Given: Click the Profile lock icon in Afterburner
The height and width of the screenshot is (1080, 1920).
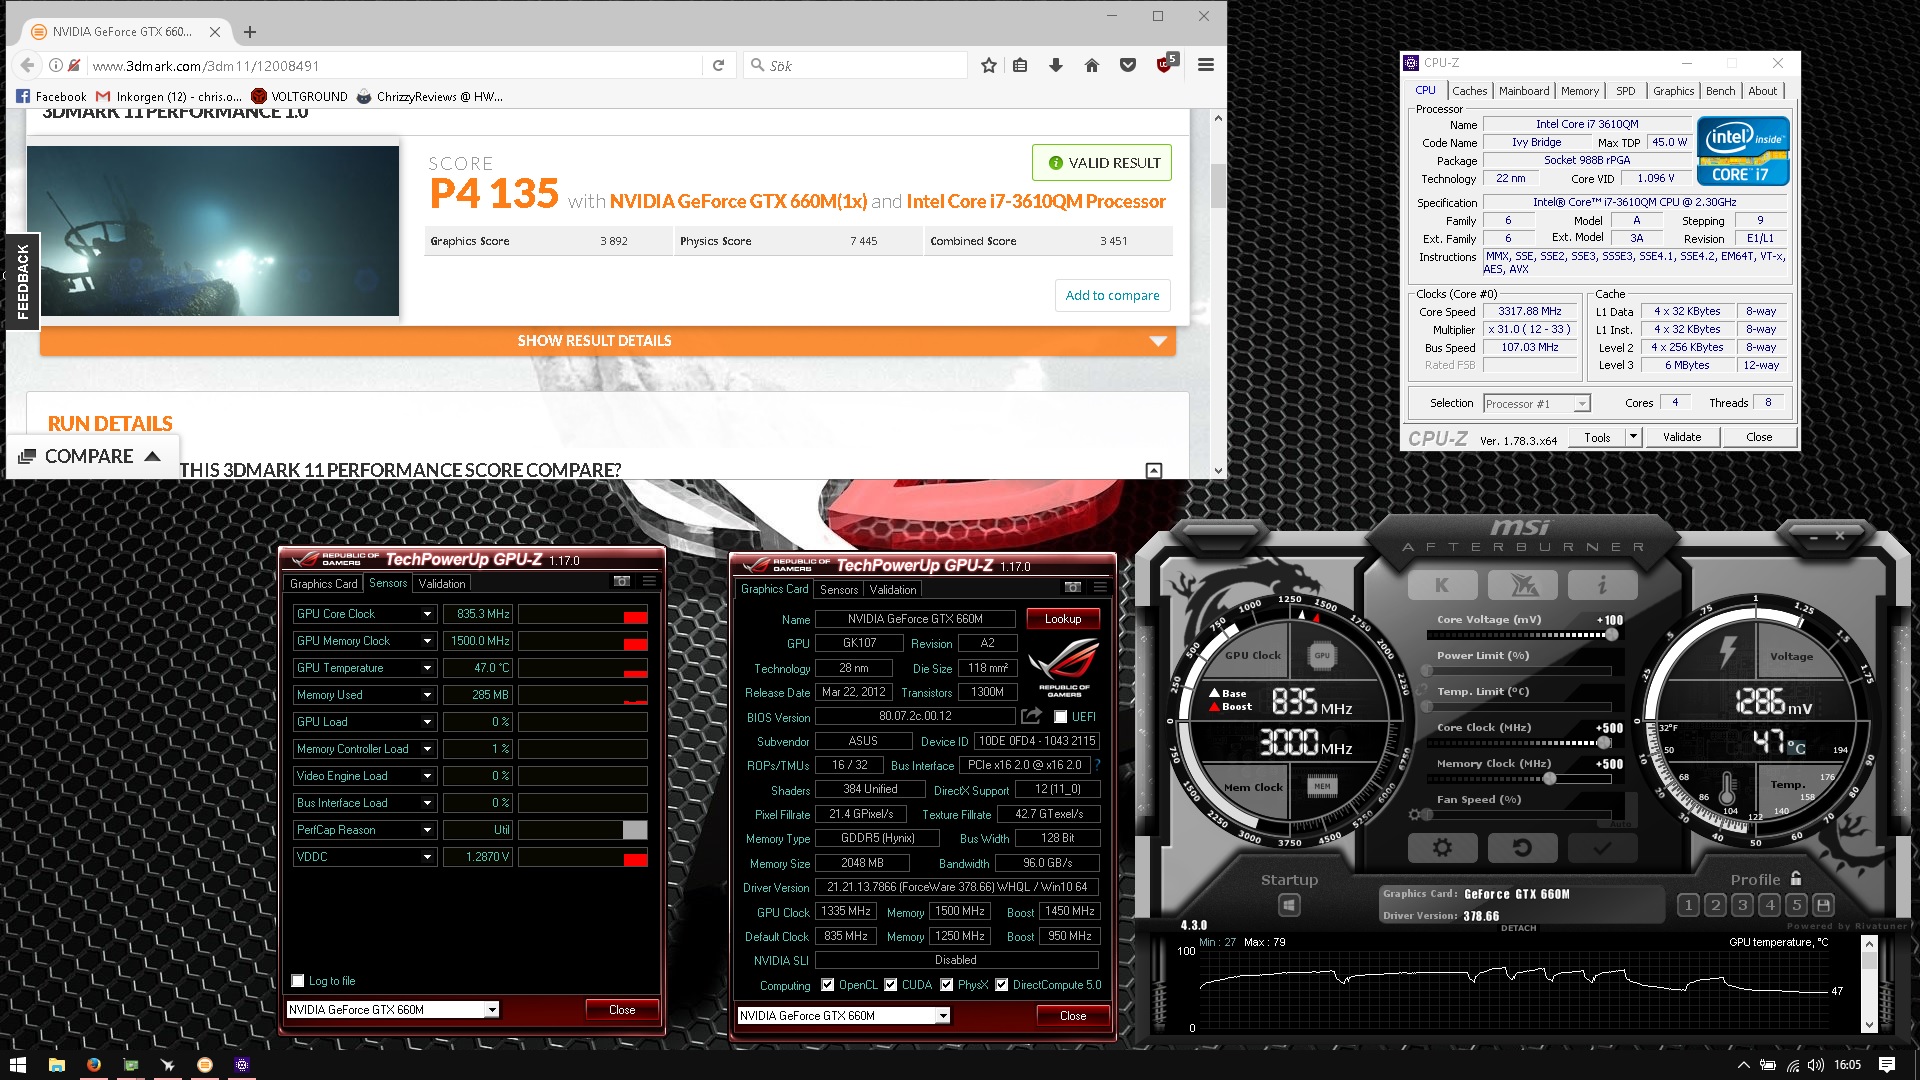Looking at the screenshot, I should click(1796, 878).
